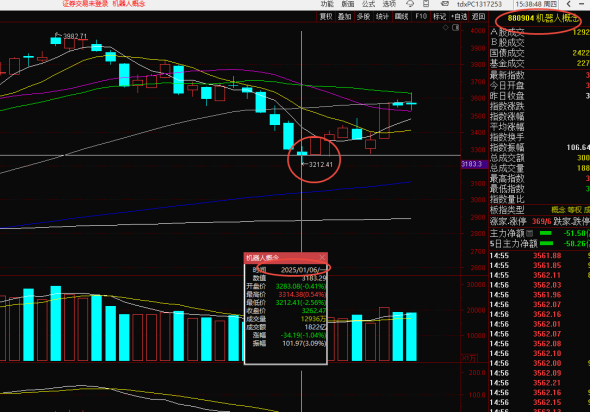Click the 指数涨幅 label
590x413 pixels.
click(507, 117)
